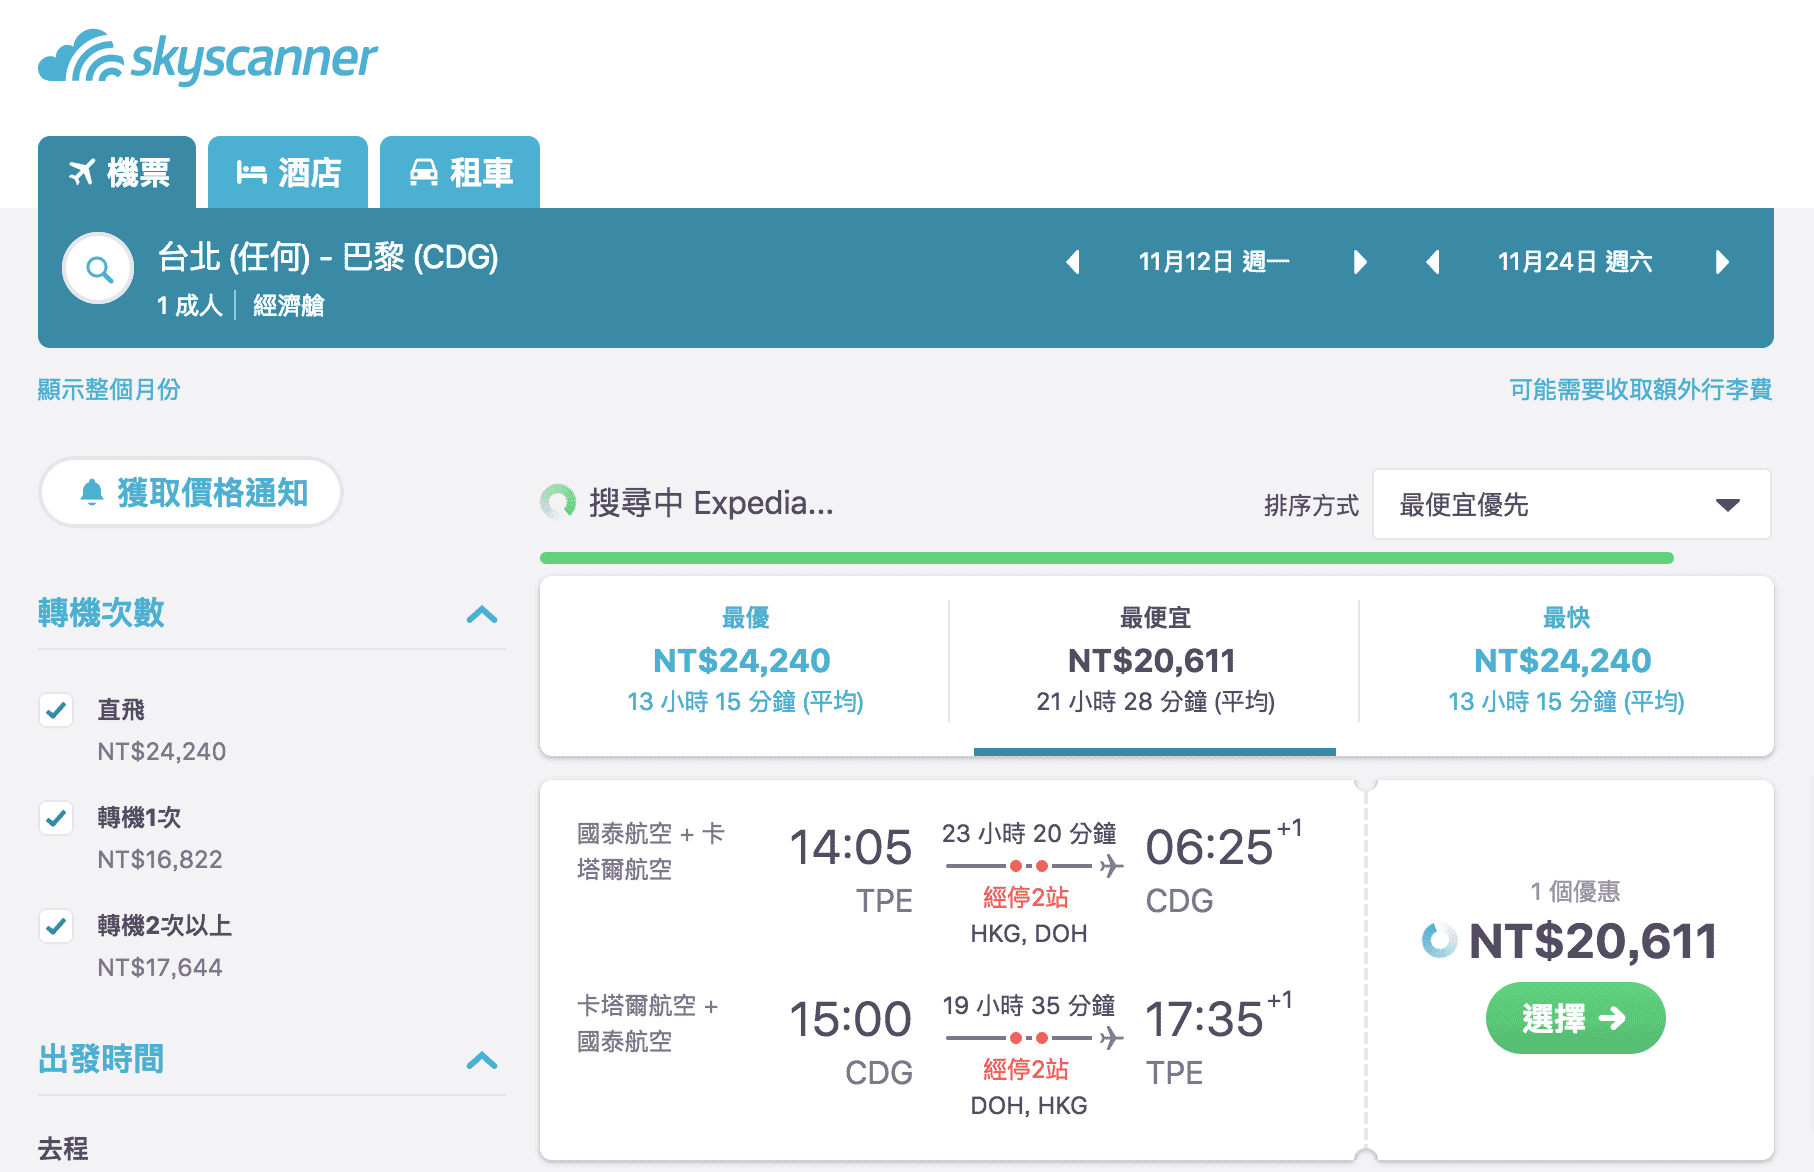Click the NT$16,822 one-stop price

tap(160, 859)
